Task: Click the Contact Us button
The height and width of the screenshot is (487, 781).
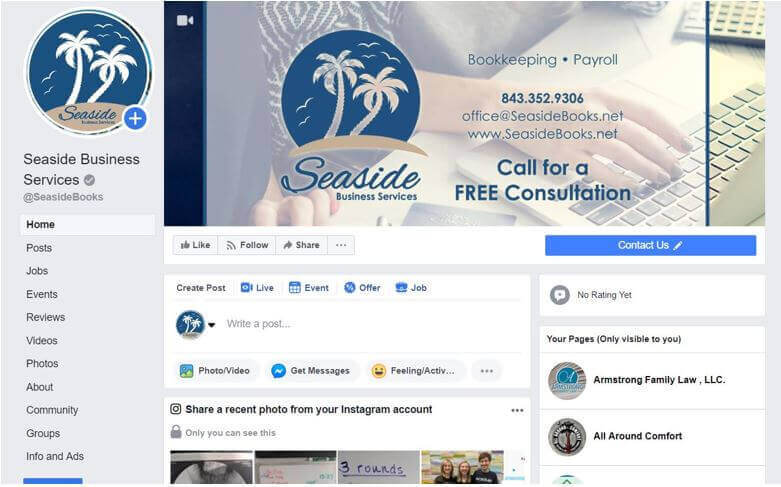Action: pyautogui.click(x=650, y=245)
